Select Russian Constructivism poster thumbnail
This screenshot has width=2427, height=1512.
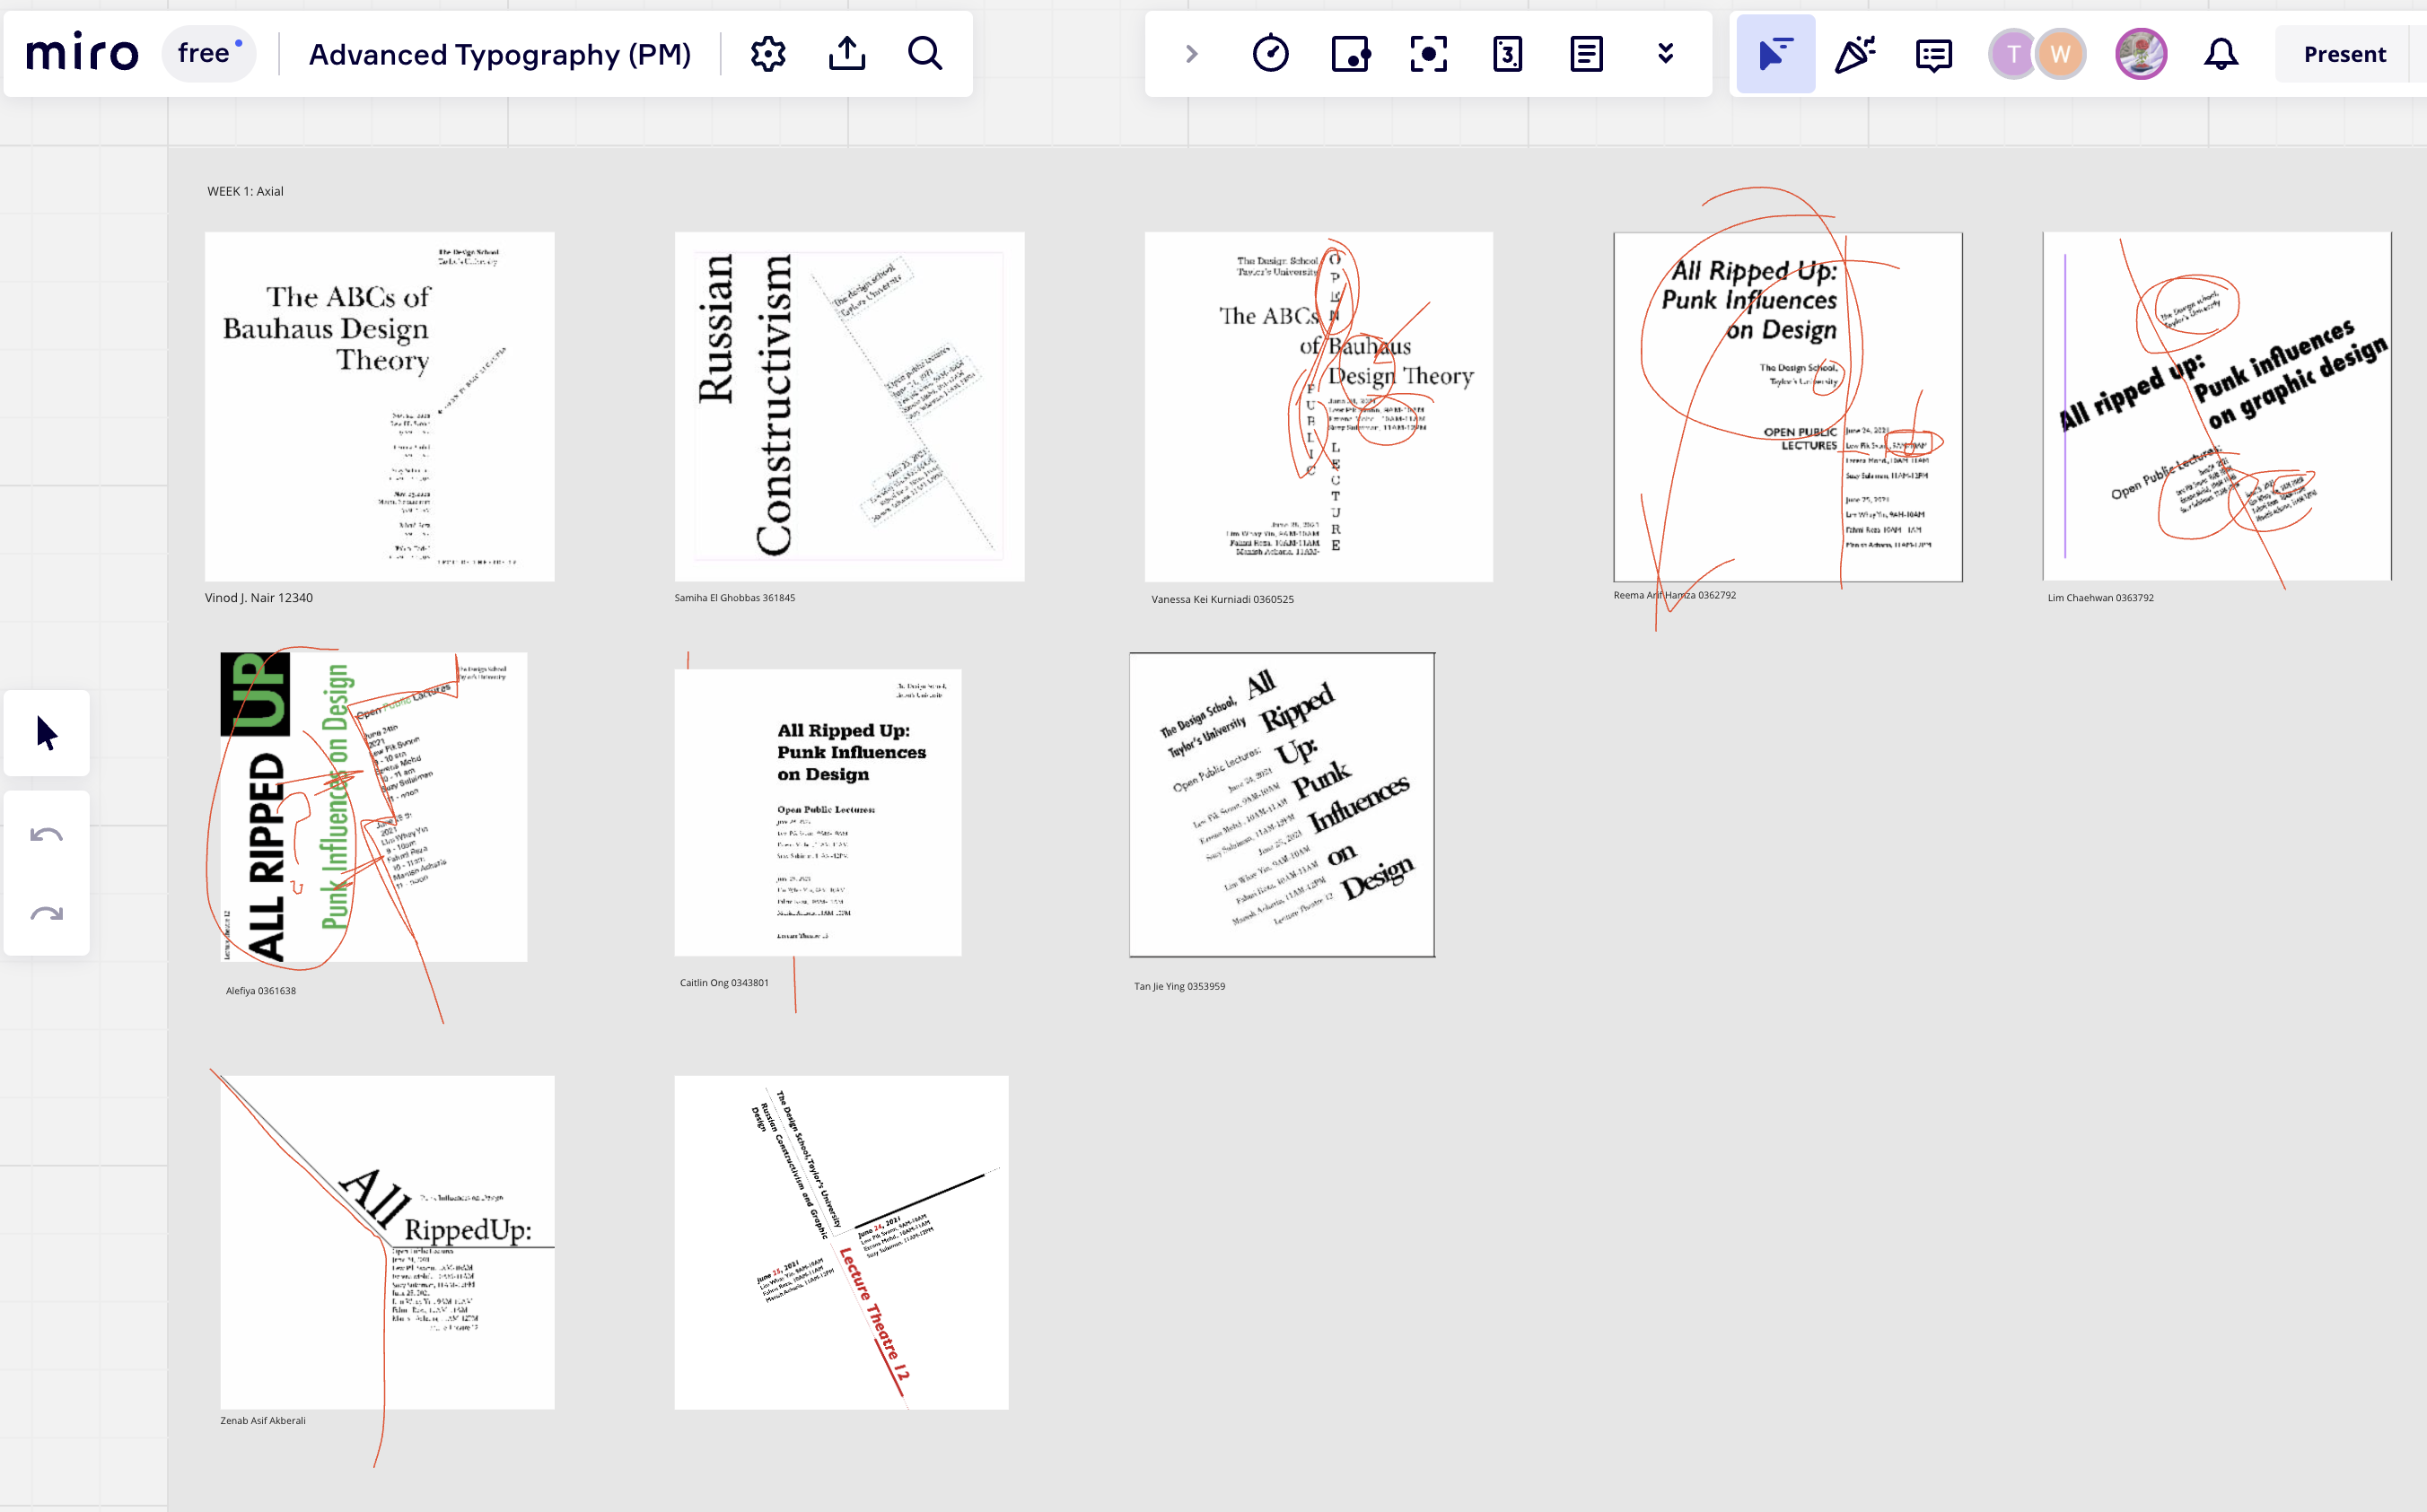pos(849,406)
